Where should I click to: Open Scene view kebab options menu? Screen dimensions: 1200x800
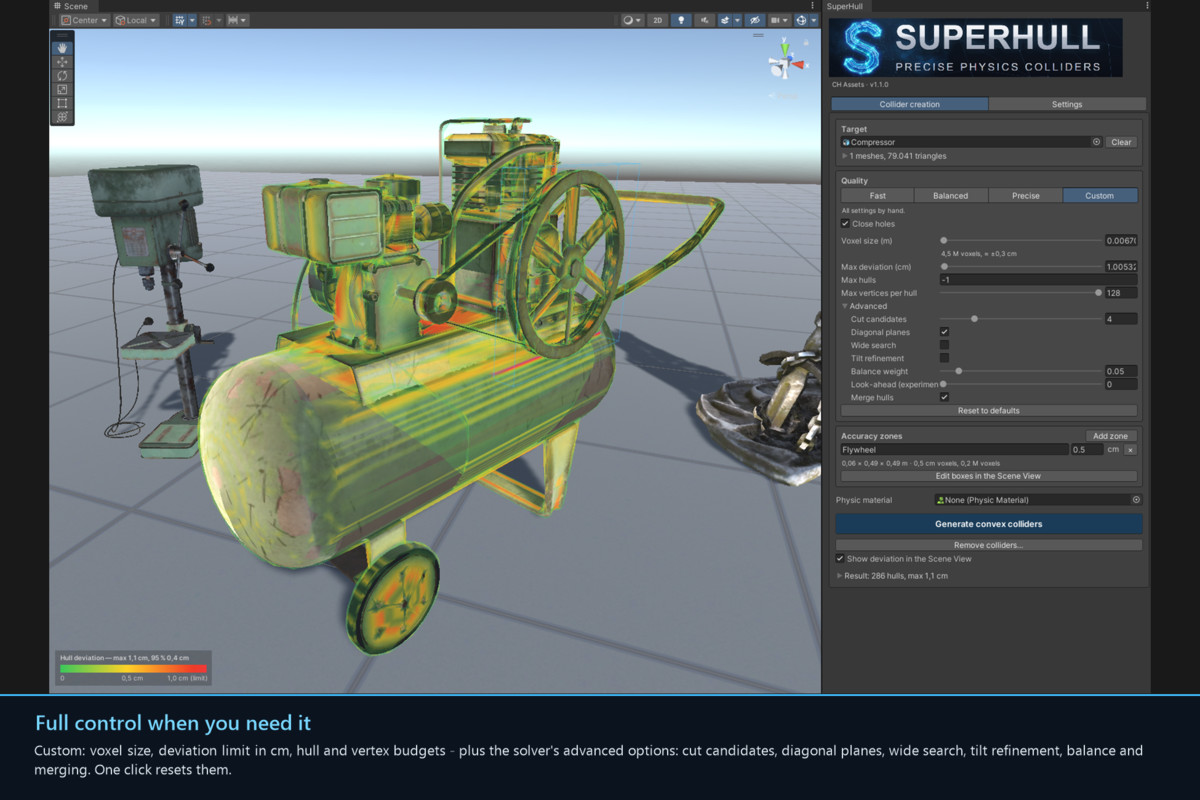(x=812, y=6)
